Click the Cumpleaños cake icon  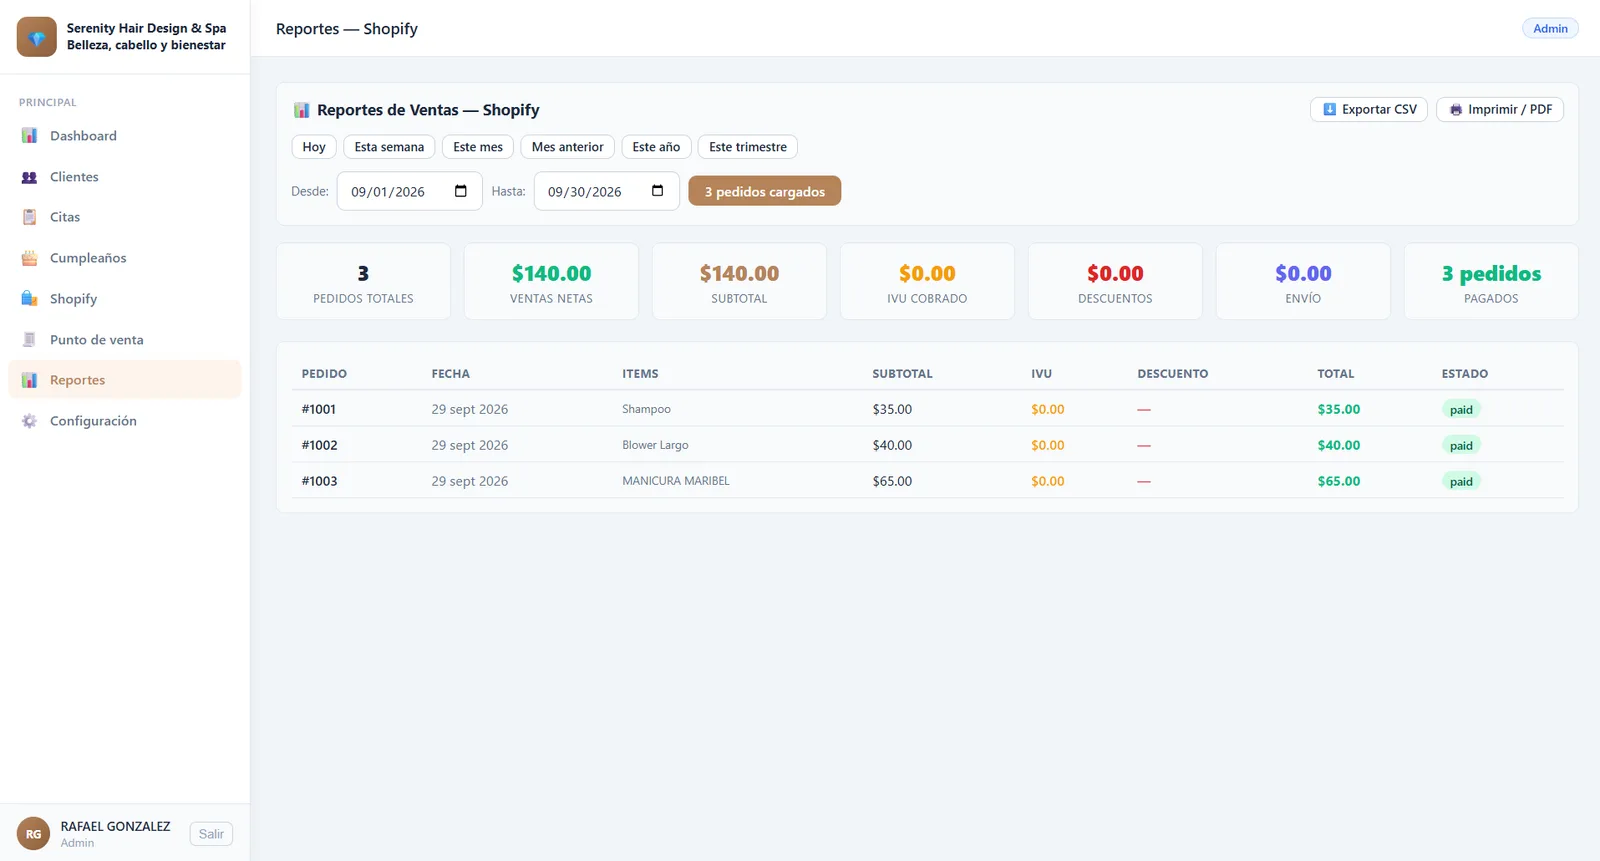point(29,258)
